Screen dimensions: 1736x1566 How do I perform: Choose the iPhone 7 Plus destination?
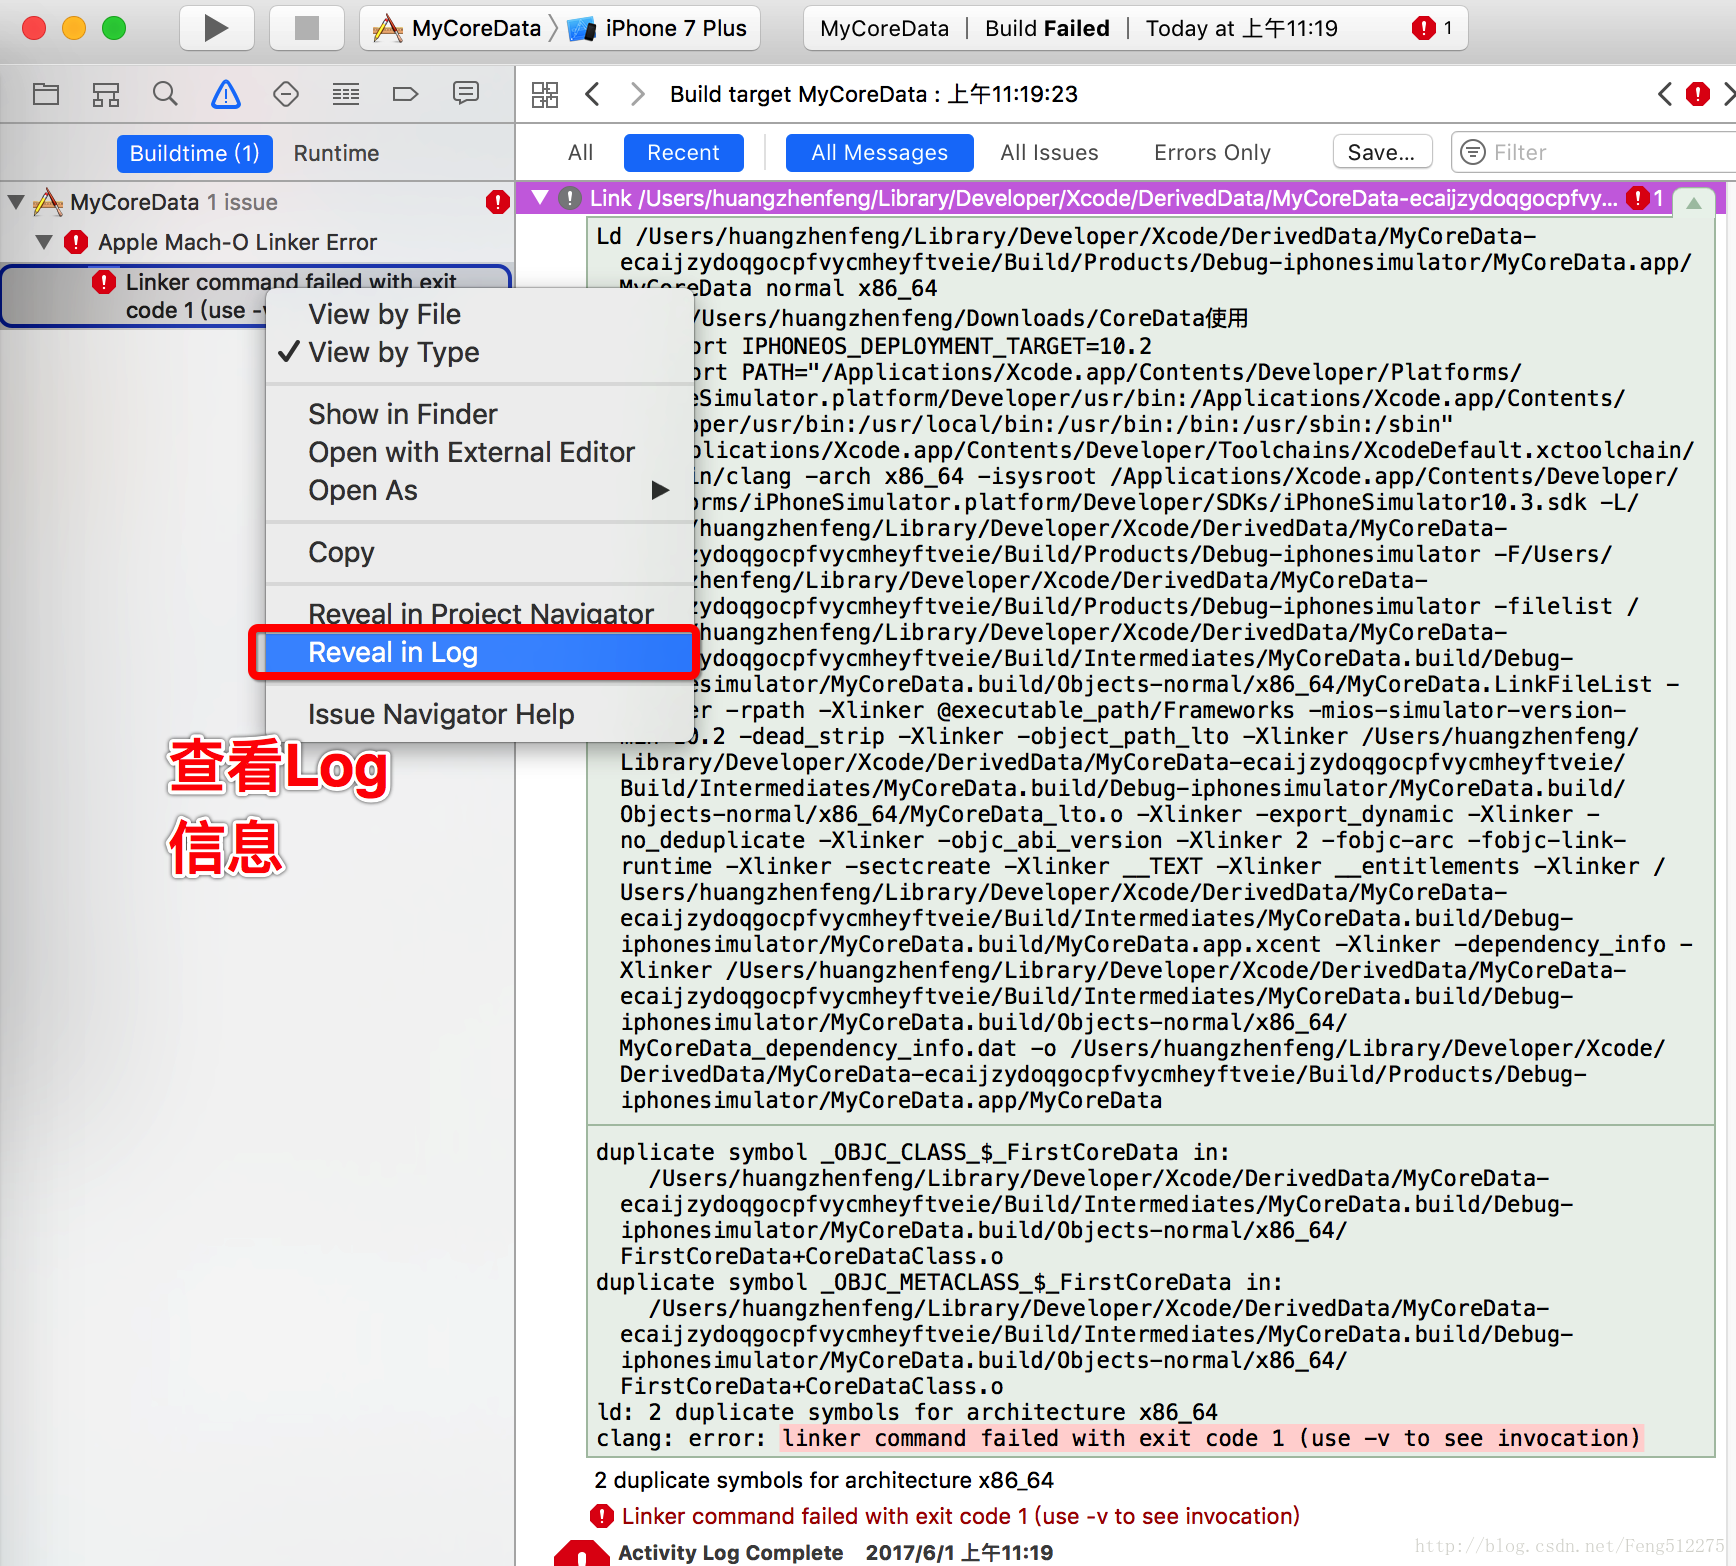tap(658, 28)
